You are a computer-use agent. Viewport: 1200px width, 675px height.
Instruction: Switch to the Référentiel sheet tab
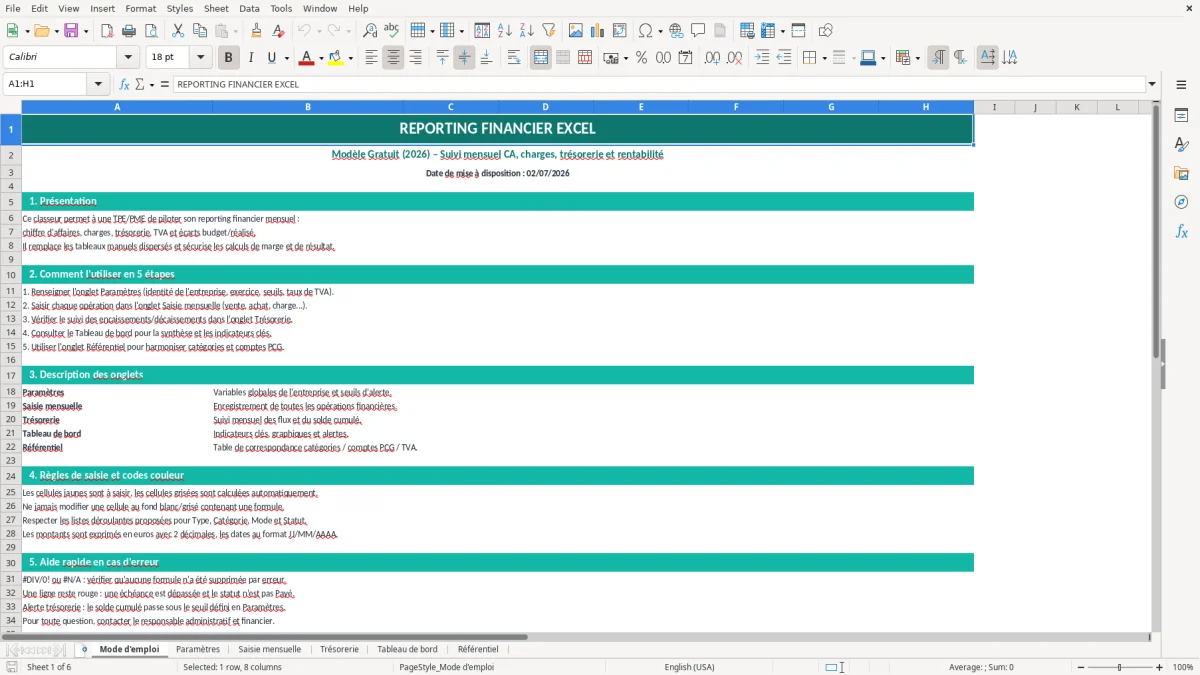pos(478,649)
